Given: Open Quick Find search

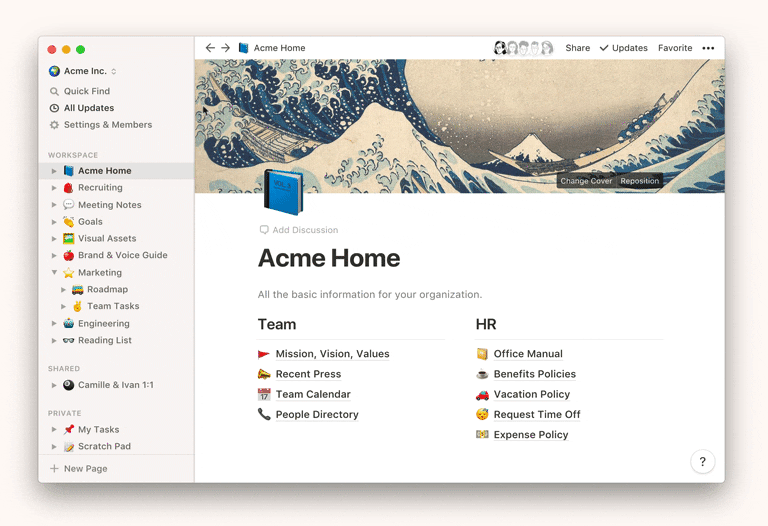Looking at the screenshot, I should click(86, 91).
